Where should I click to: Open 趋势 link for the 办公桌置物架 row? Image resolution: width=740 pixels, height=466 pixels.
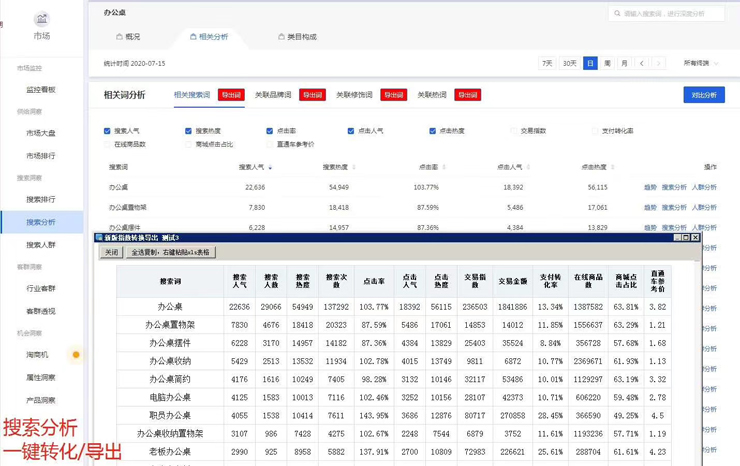pos(650,207)
